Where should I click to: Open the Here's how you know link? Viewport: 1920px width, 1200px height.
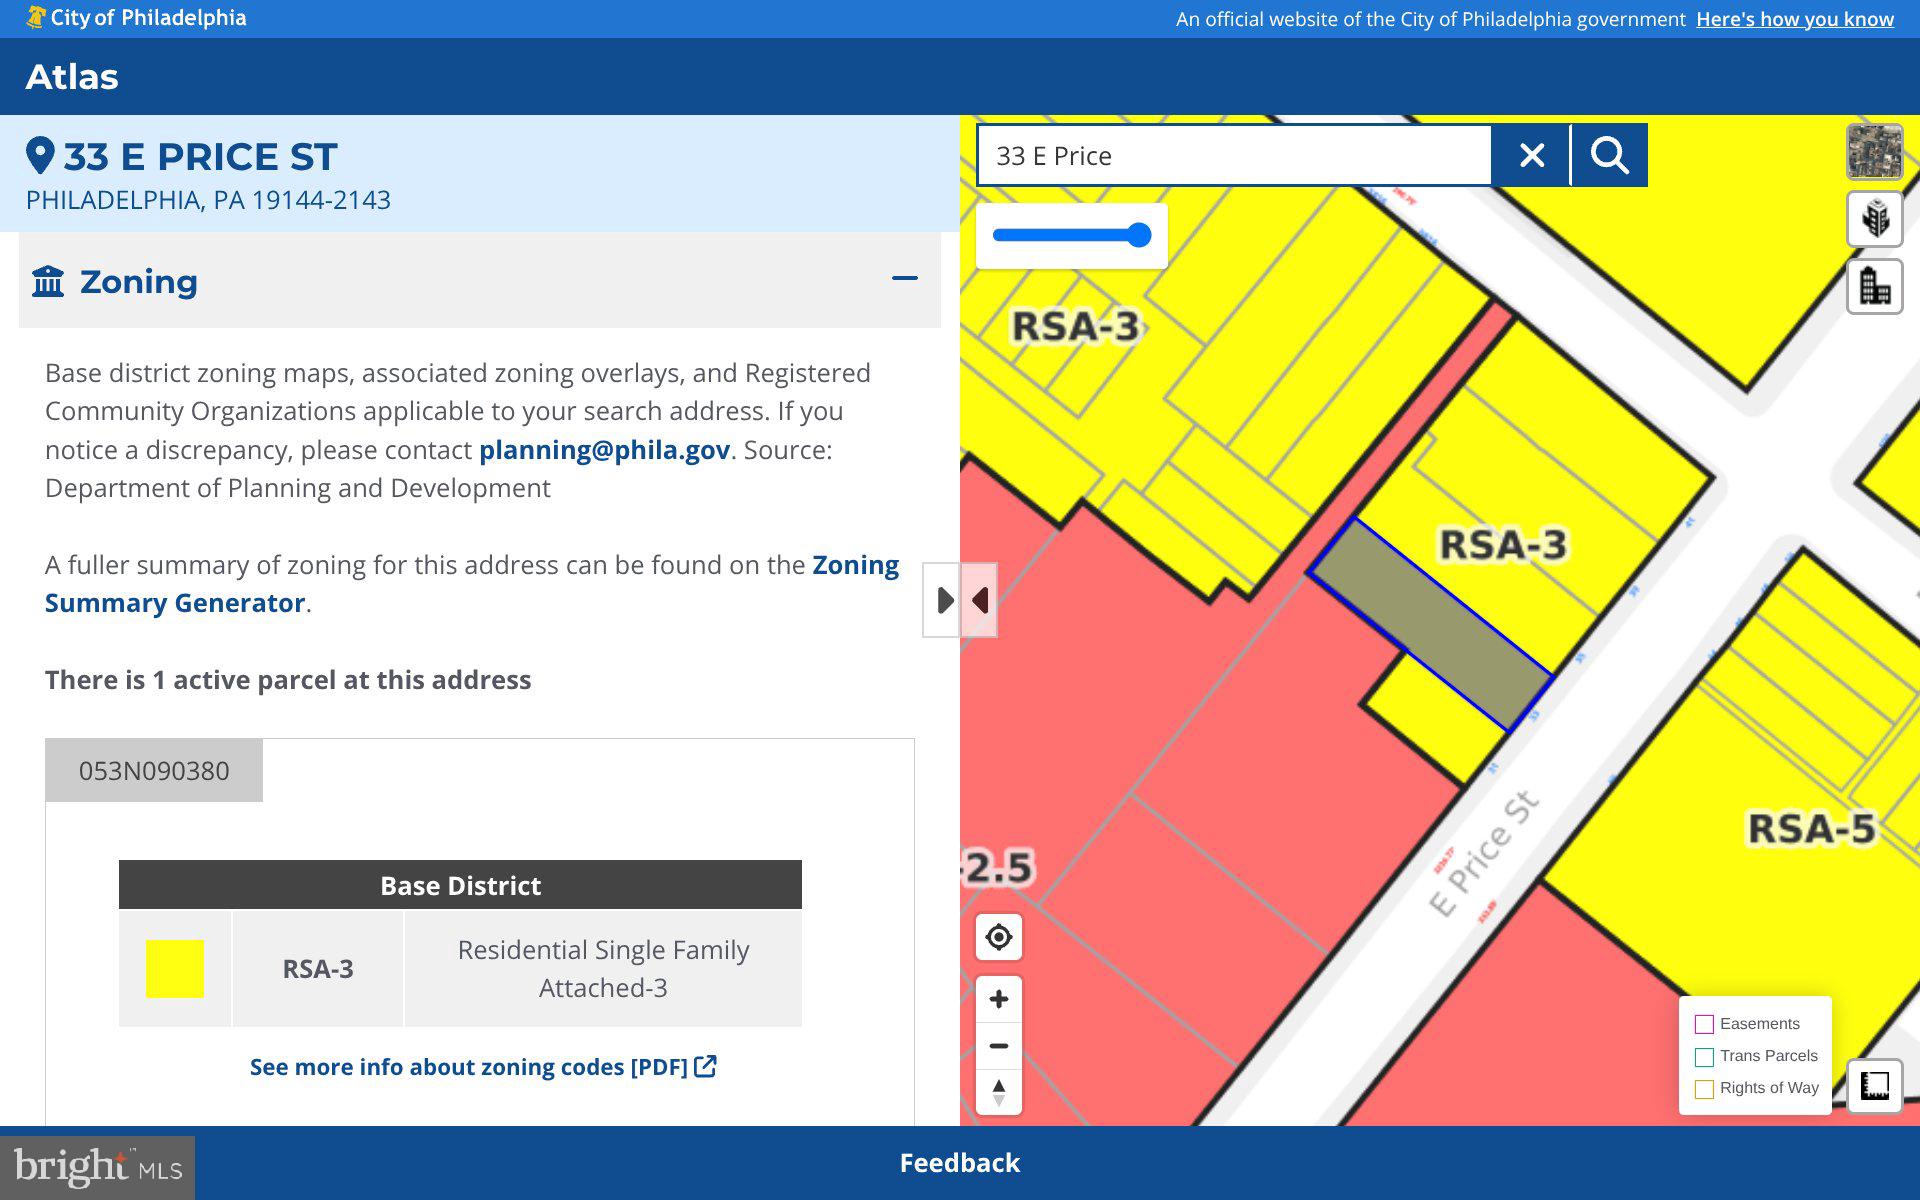(x=1795, y=19)
